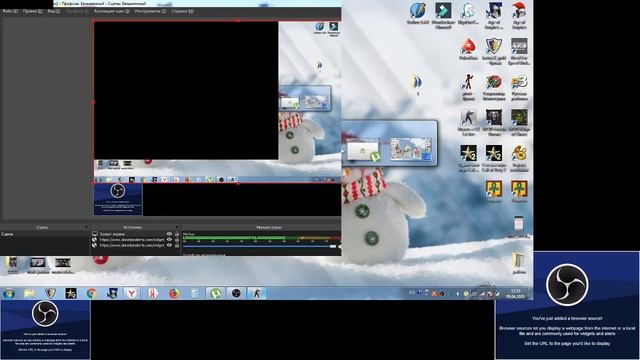Open the stickman game desktop shortcut
This screenshot has height=360, width=640.
point(468,87)
